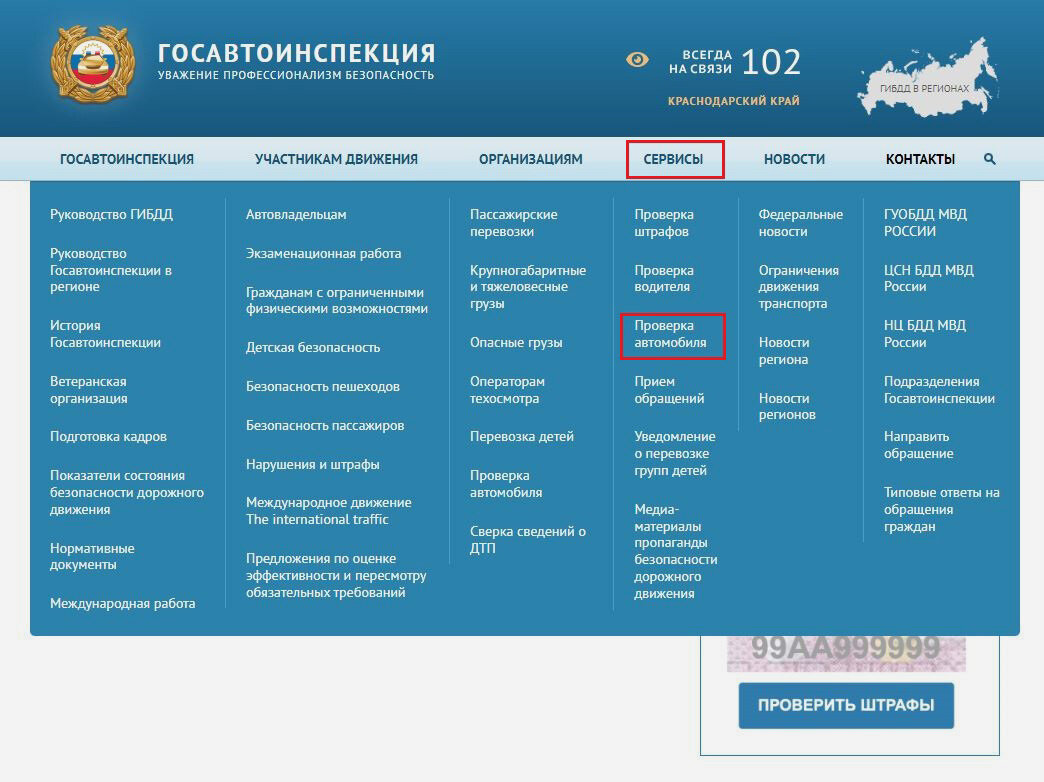The height and width of the screenshot is (782, 1044).
Task: Open Типовые ответы на обращения граждан
Action: [941, 509]
